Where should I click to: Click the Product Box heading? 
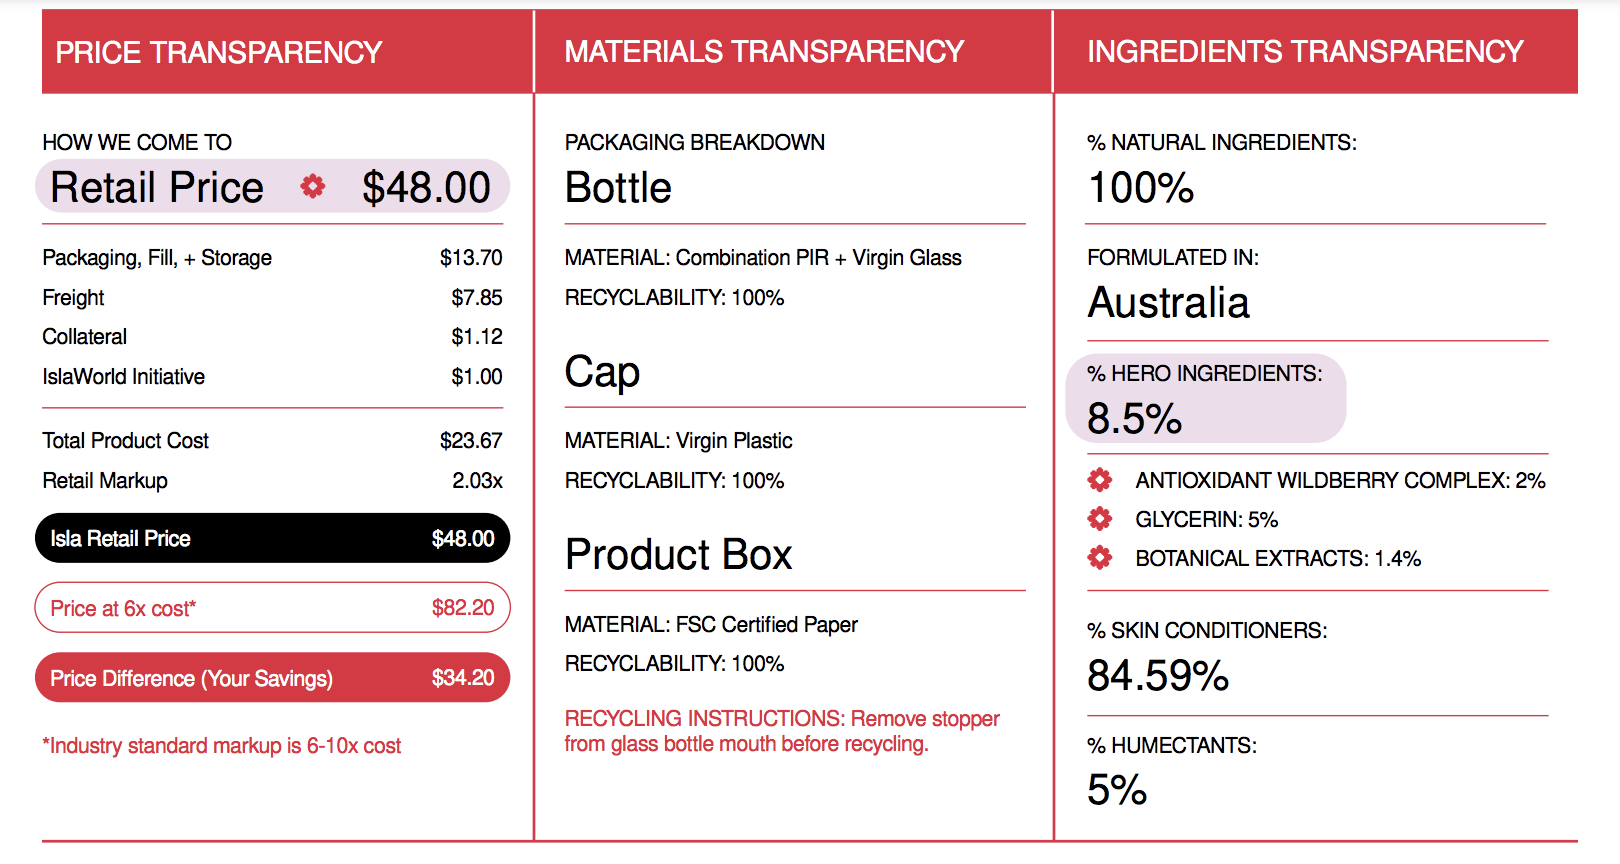tap(678, 555)
